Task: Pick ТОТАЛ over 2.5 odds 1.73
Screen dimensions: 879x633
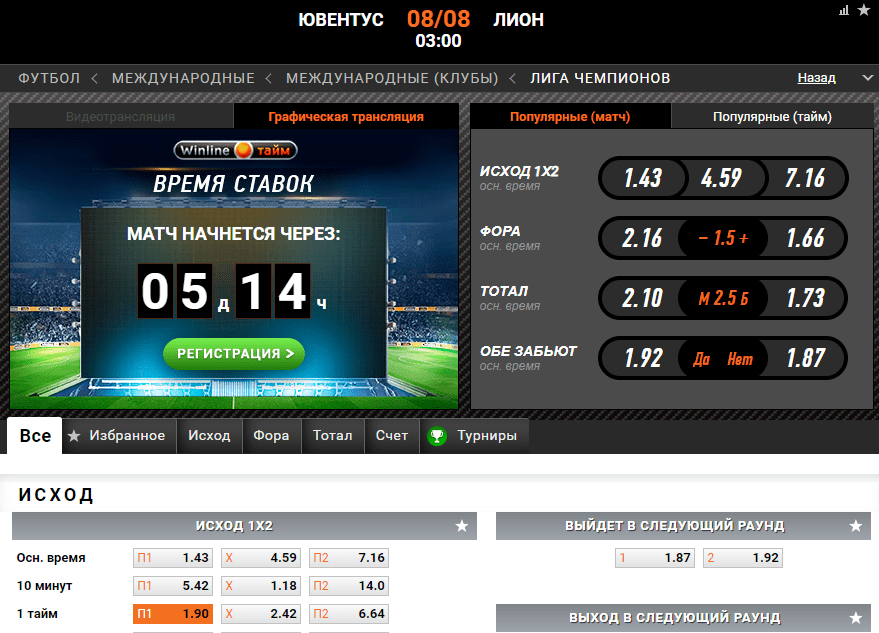Action: [x=805, y=298]
